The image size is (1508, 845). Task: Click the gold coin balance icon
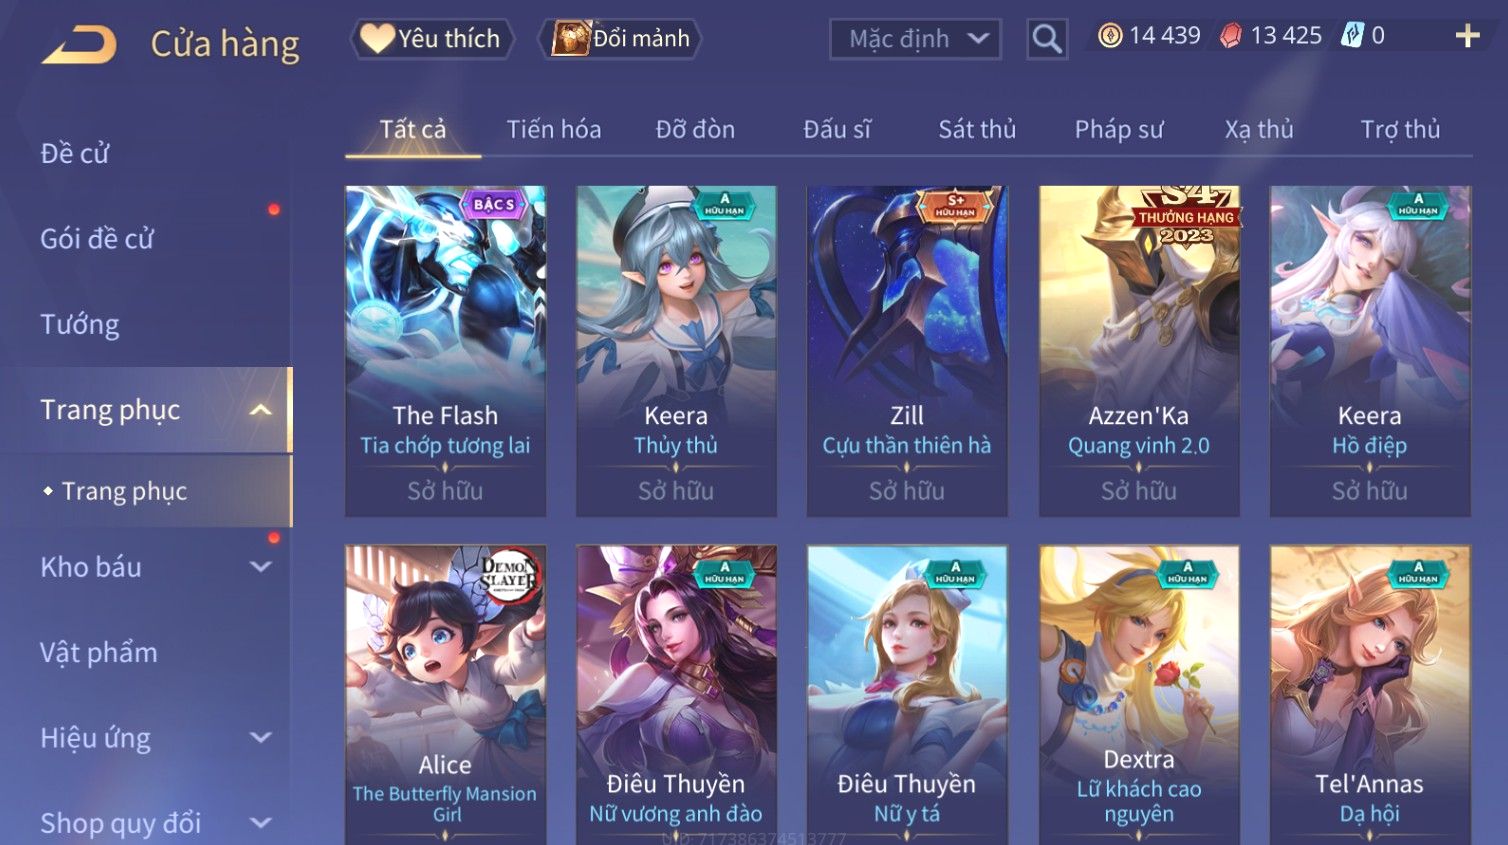click(1110, 36)
